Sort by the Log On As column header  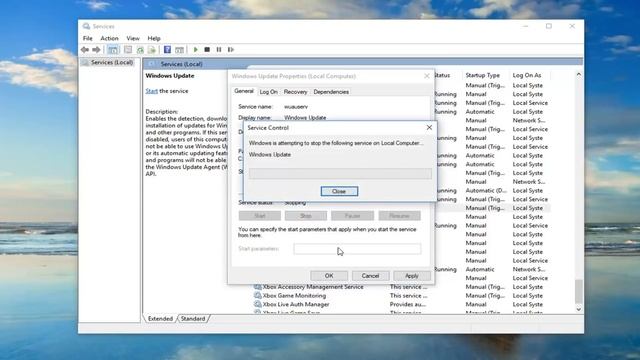click(x=527, y=76)
